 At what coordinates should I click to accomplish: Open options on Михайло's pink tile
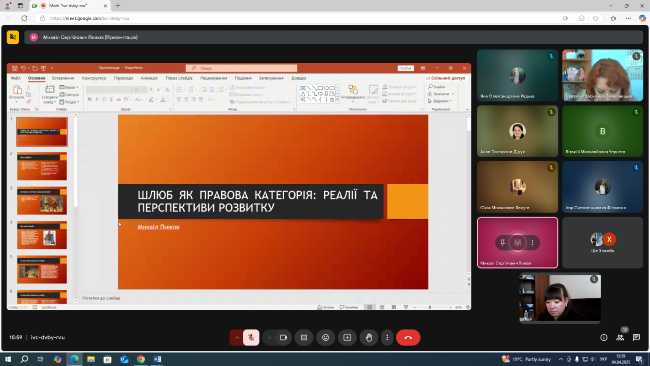coord(532,243)
